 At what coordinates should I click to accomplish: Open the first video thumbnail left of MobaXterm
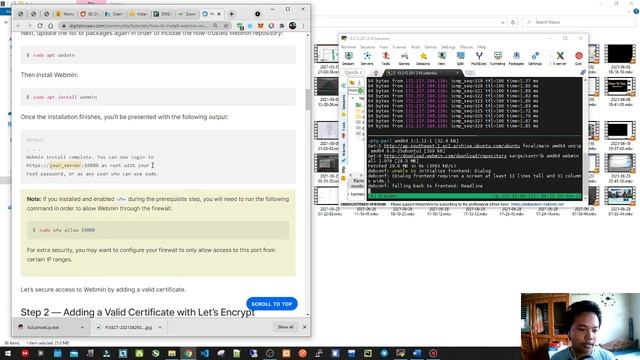pos(326,54)
